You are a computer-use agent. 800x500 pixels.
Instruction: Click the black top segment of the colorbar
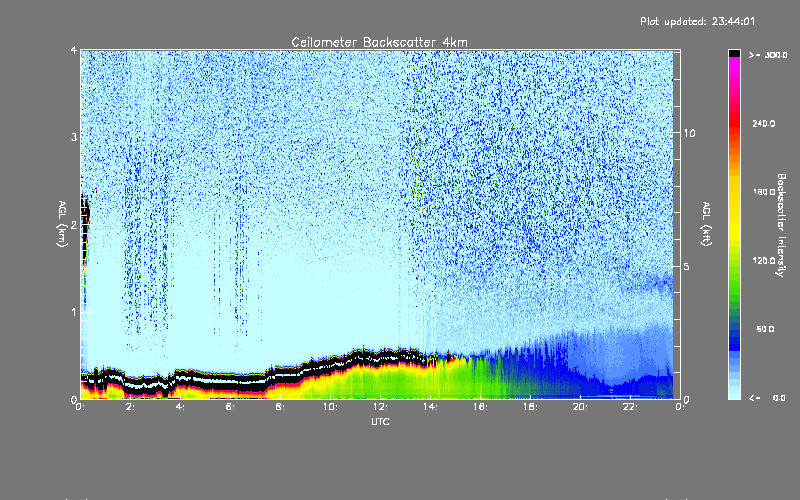point(734,53)
